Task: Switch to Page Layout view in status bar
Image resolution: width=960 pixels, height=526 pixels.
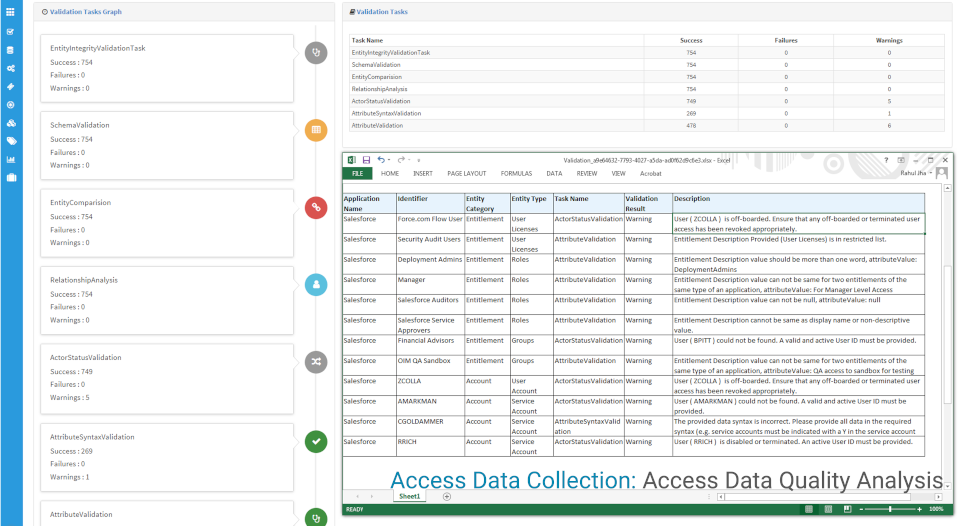Action: point(828,509)
